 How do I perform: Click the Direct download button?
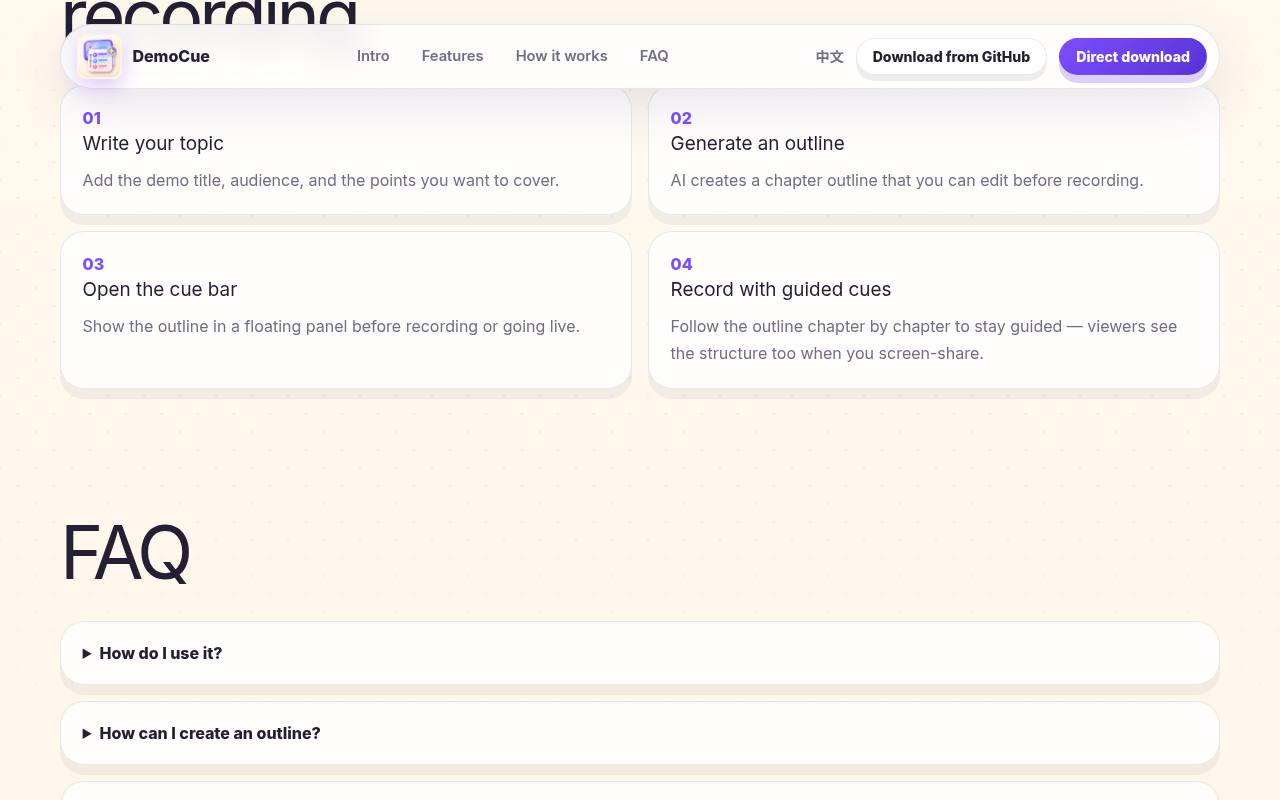[1133, 57]
